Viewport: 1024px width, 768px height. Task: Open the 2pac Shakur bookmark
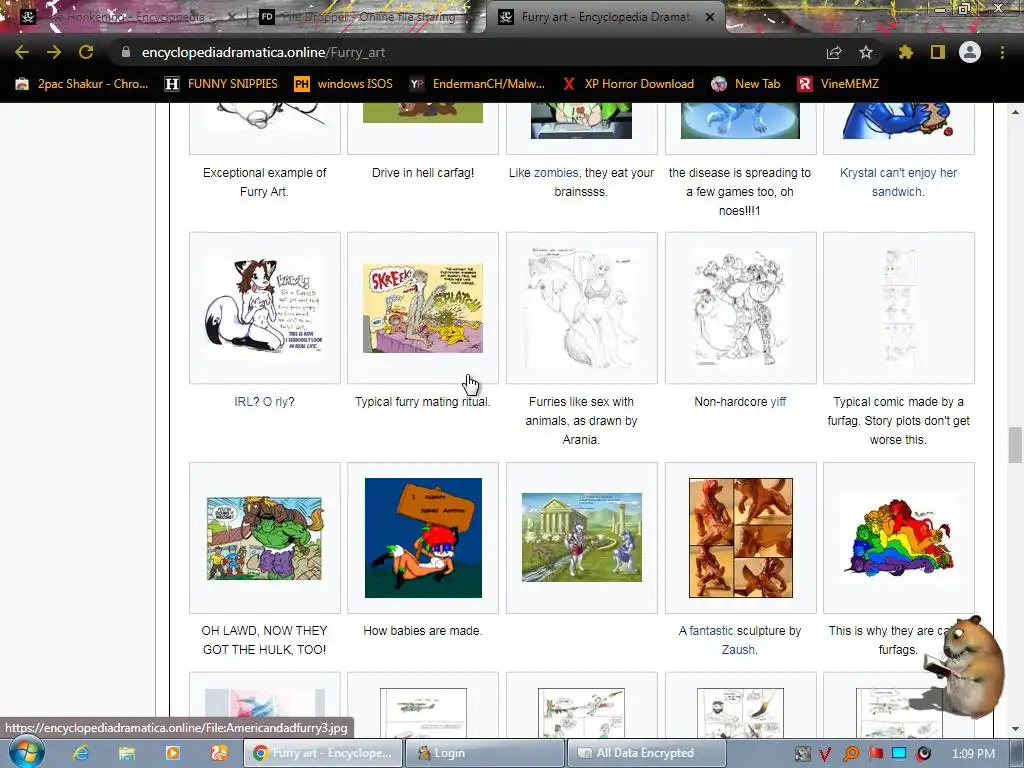82,84
